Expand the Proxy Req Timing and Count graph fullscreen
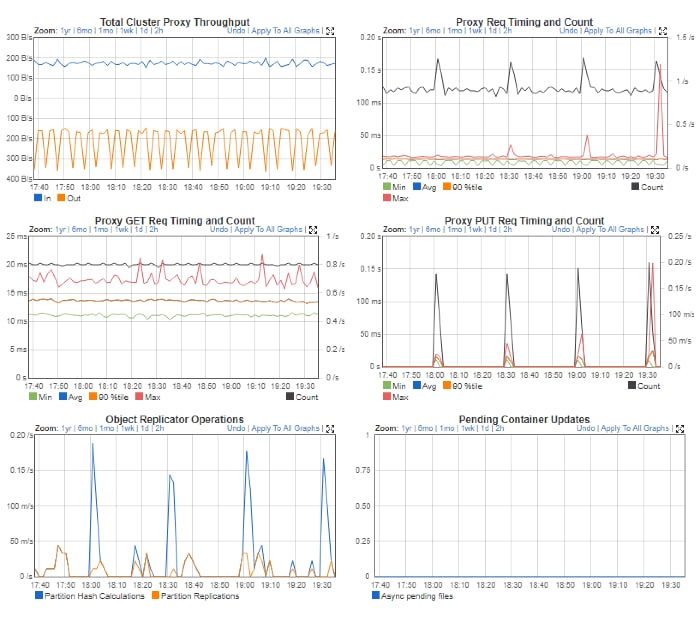 click(x=663, y=31)
